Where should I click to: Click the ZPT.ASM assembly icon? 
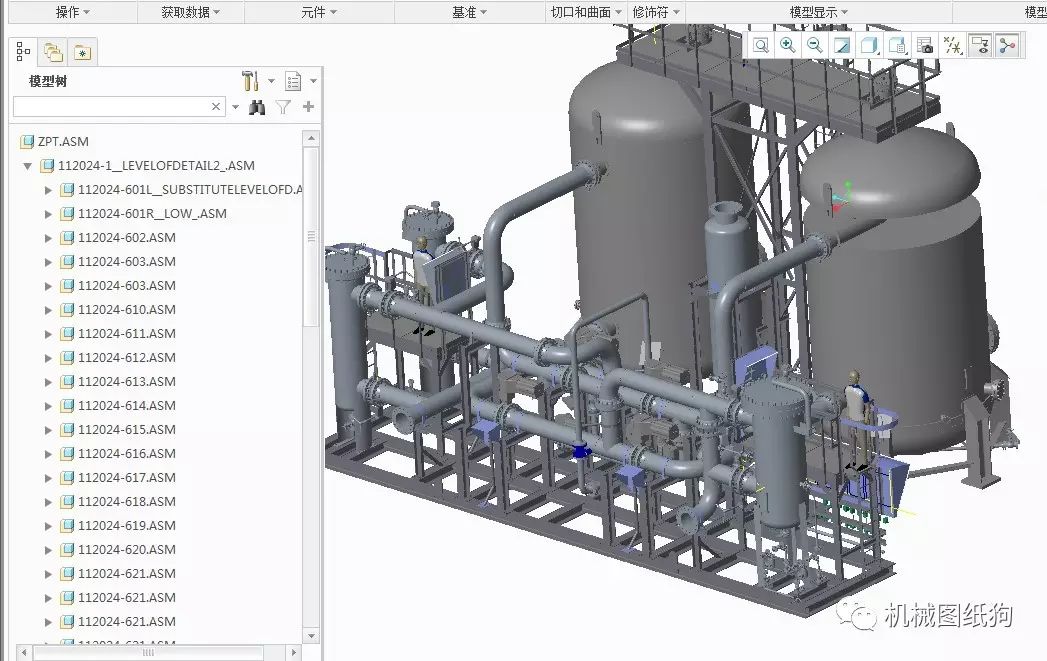[x=27, y=142]
